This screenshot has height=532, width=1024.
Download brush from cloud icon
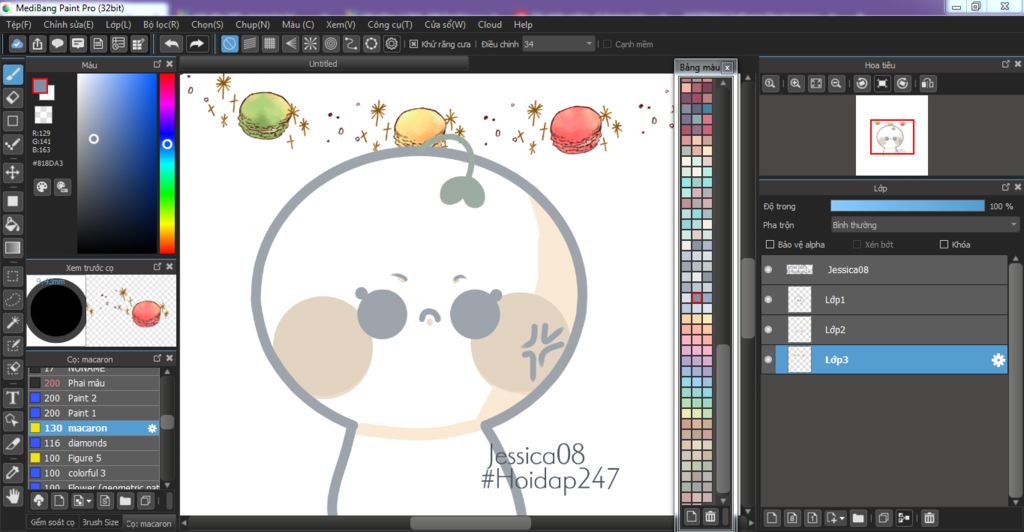pos(39,501)
